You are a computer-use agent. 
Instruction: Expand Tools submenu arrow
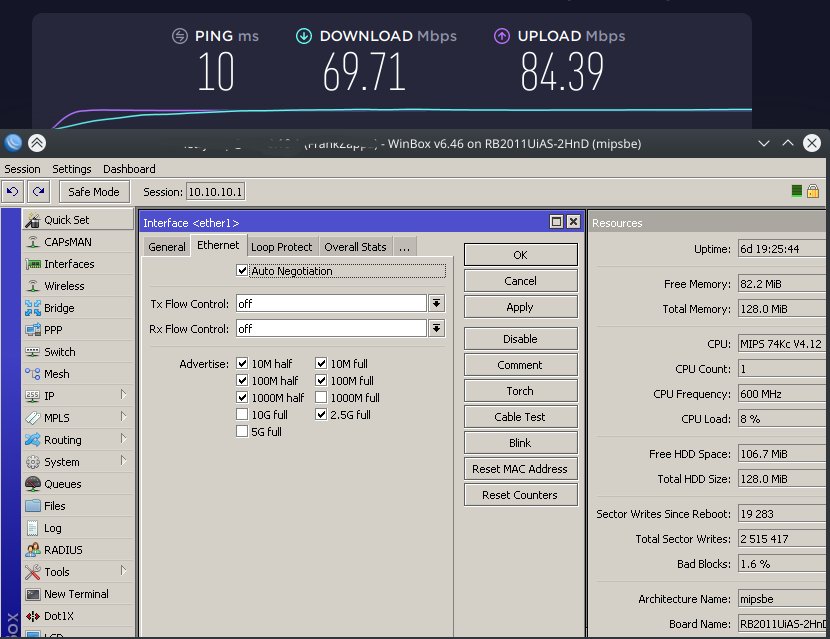pyautogui.click(x=123, y=571)
